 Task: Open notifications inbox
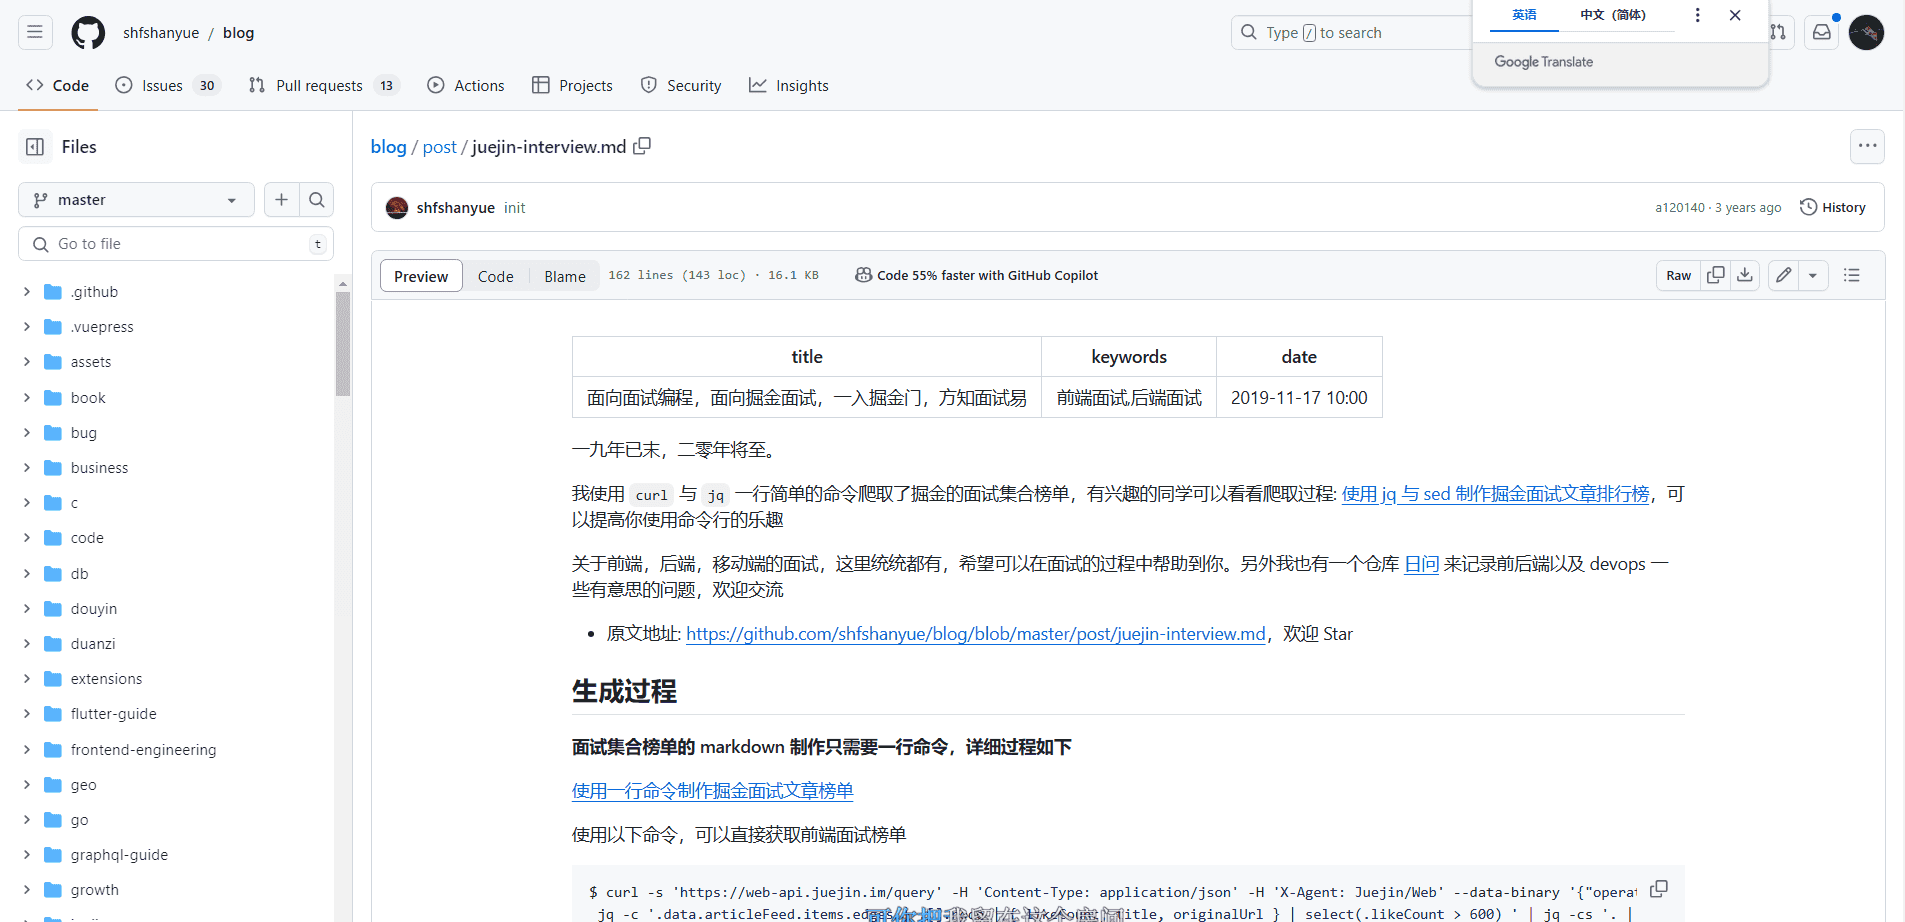[x=1822, y=33]
